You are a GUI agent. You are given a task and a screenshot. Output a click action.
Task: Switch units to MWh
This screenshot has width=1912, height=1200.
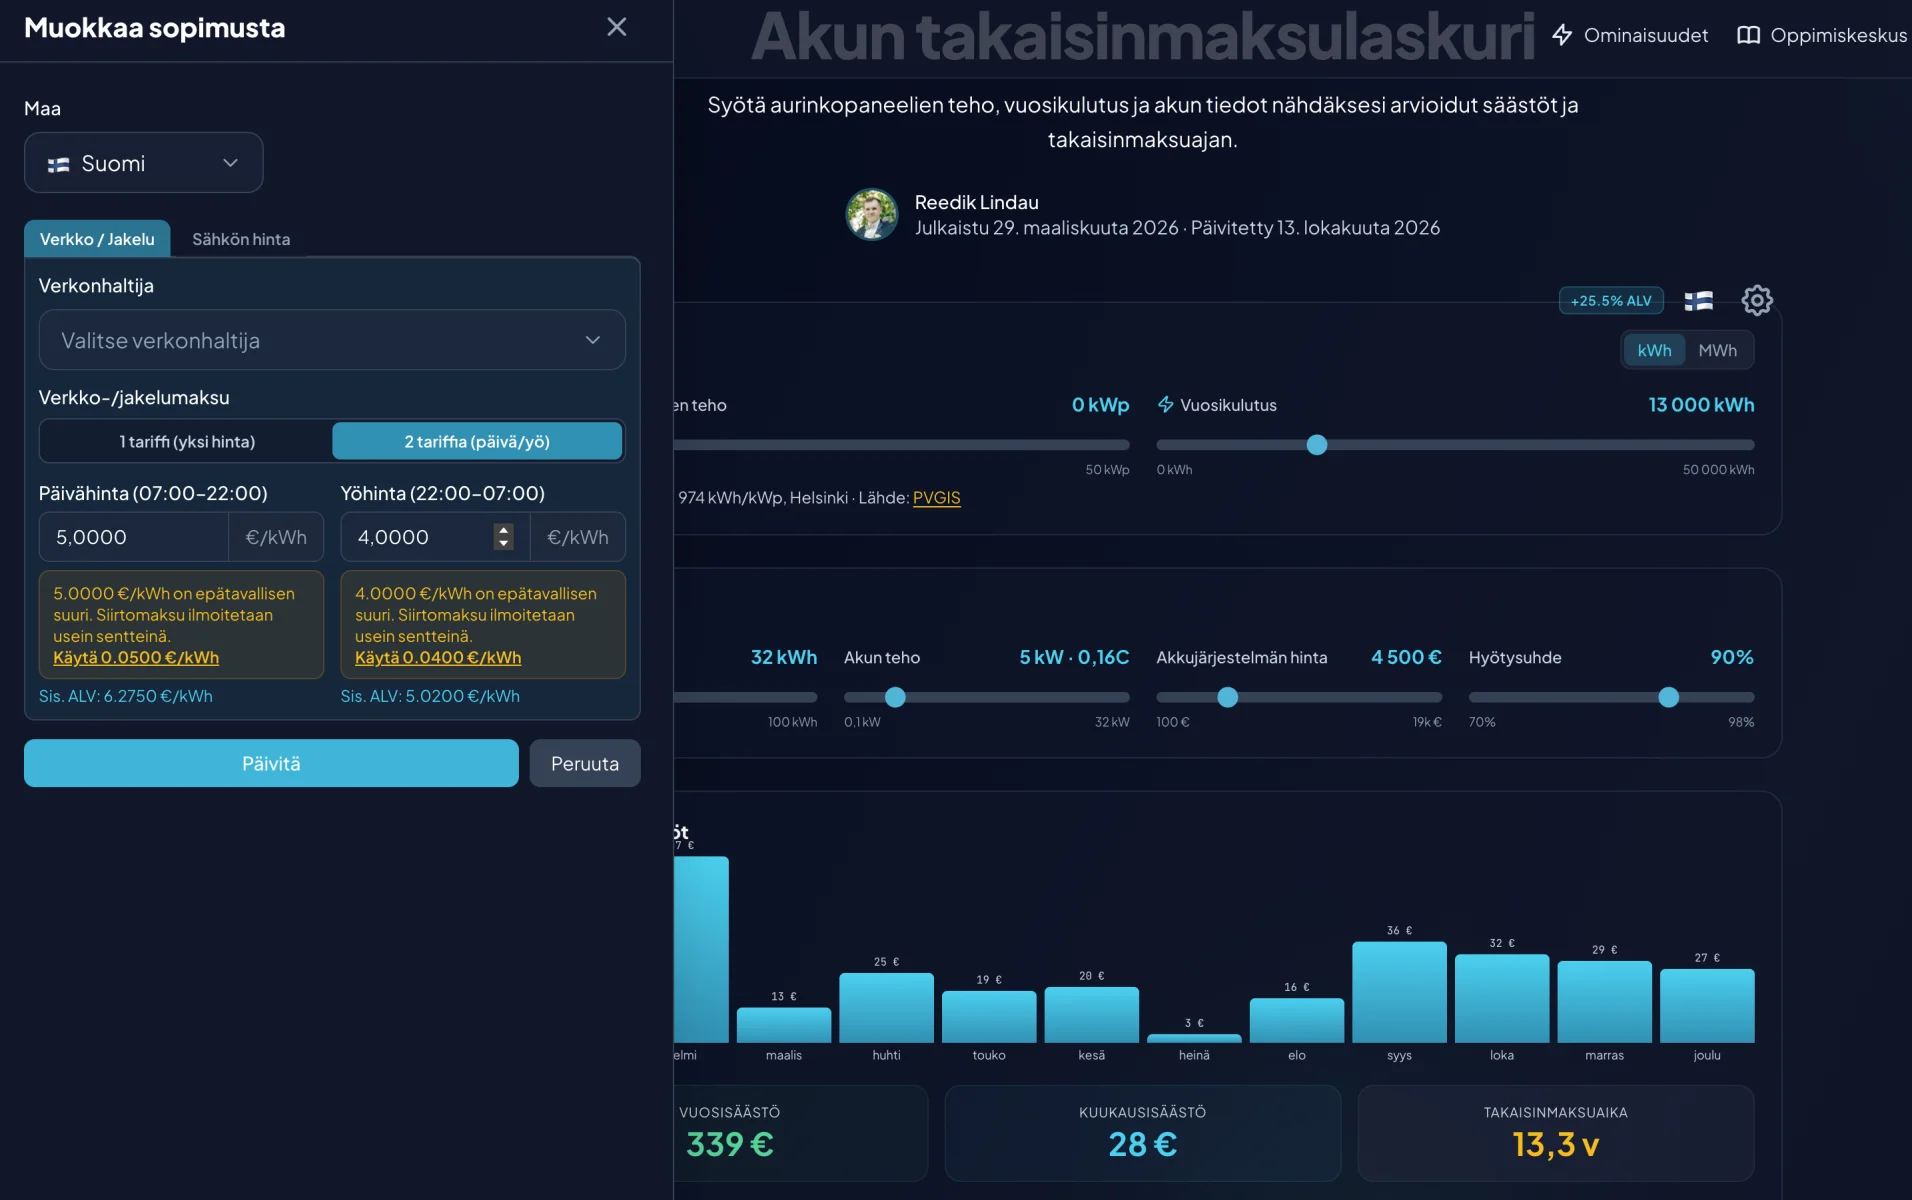point(1717,350)
